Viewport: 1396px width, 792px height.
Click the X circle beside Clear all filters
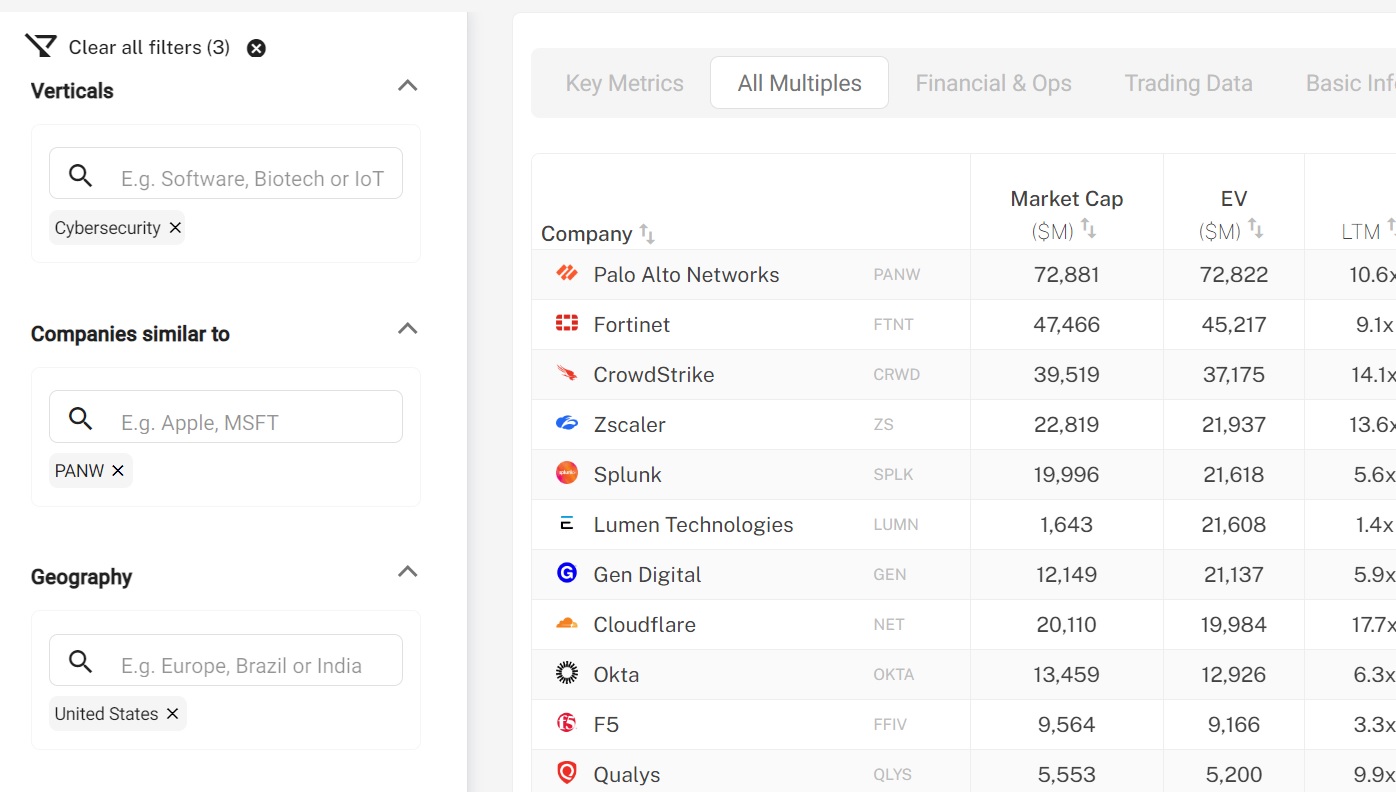(x=256, y=48)
